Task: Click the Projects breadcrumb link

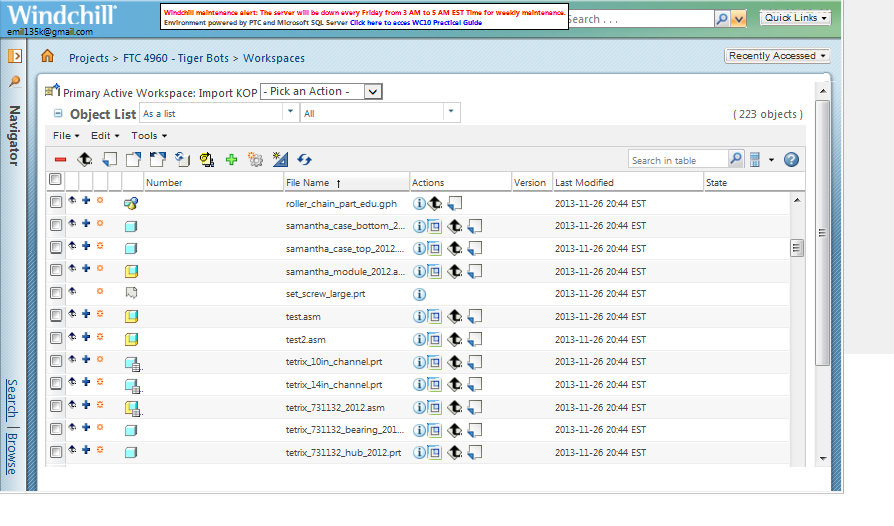Action: [88, 58]
